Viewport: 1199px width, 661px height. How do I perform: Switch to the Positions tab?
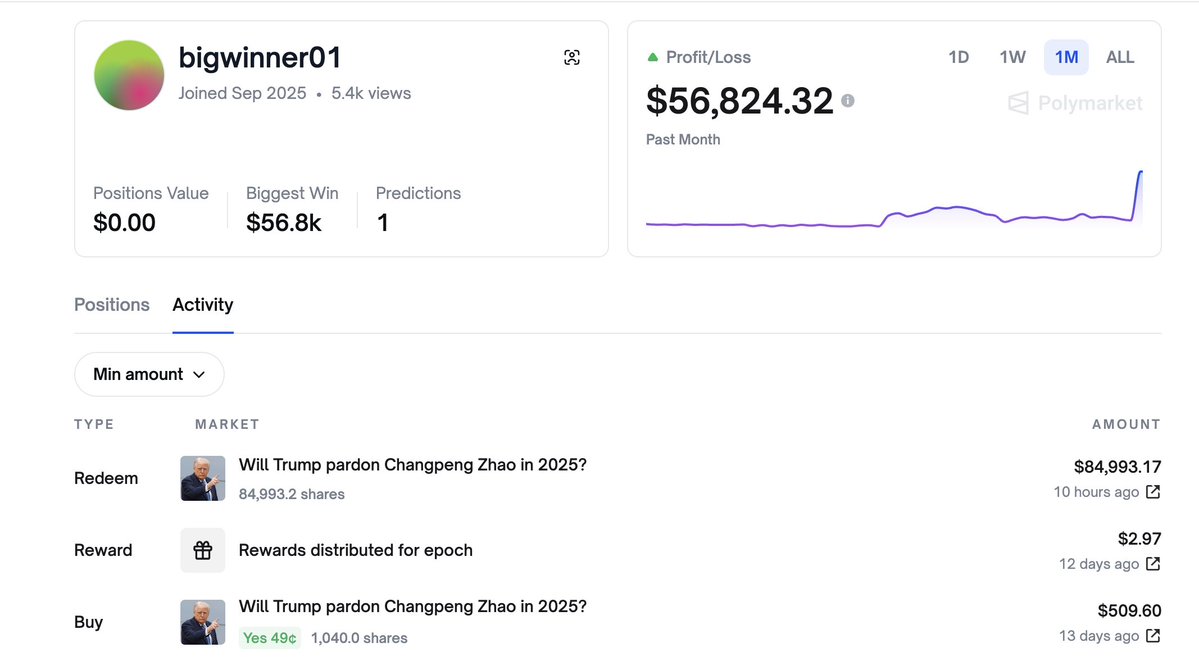112,305
